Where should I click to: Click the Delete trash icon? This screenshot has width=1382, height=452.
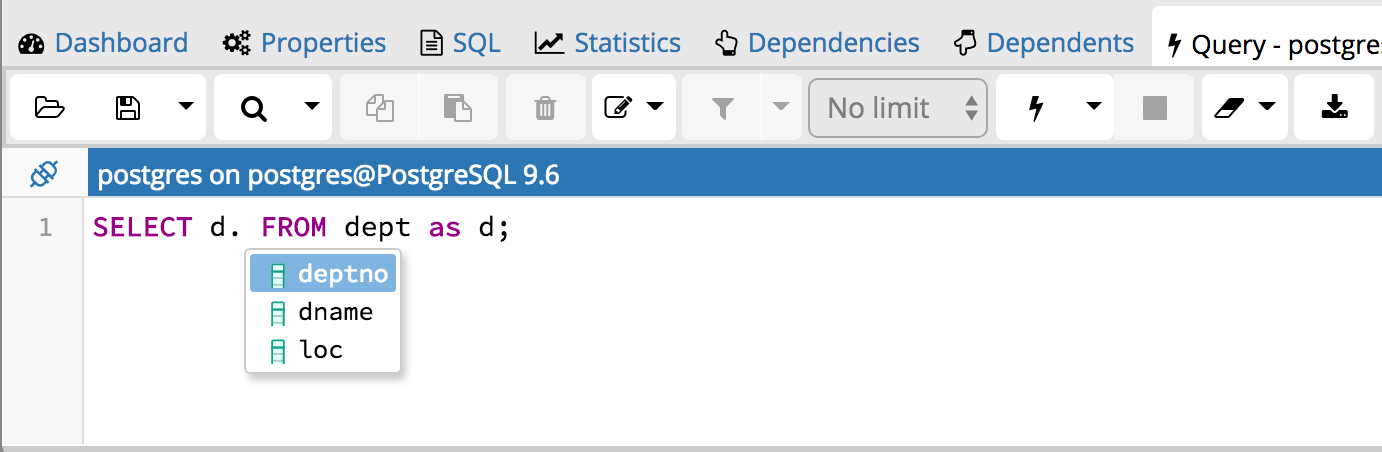tap(545, 107)
